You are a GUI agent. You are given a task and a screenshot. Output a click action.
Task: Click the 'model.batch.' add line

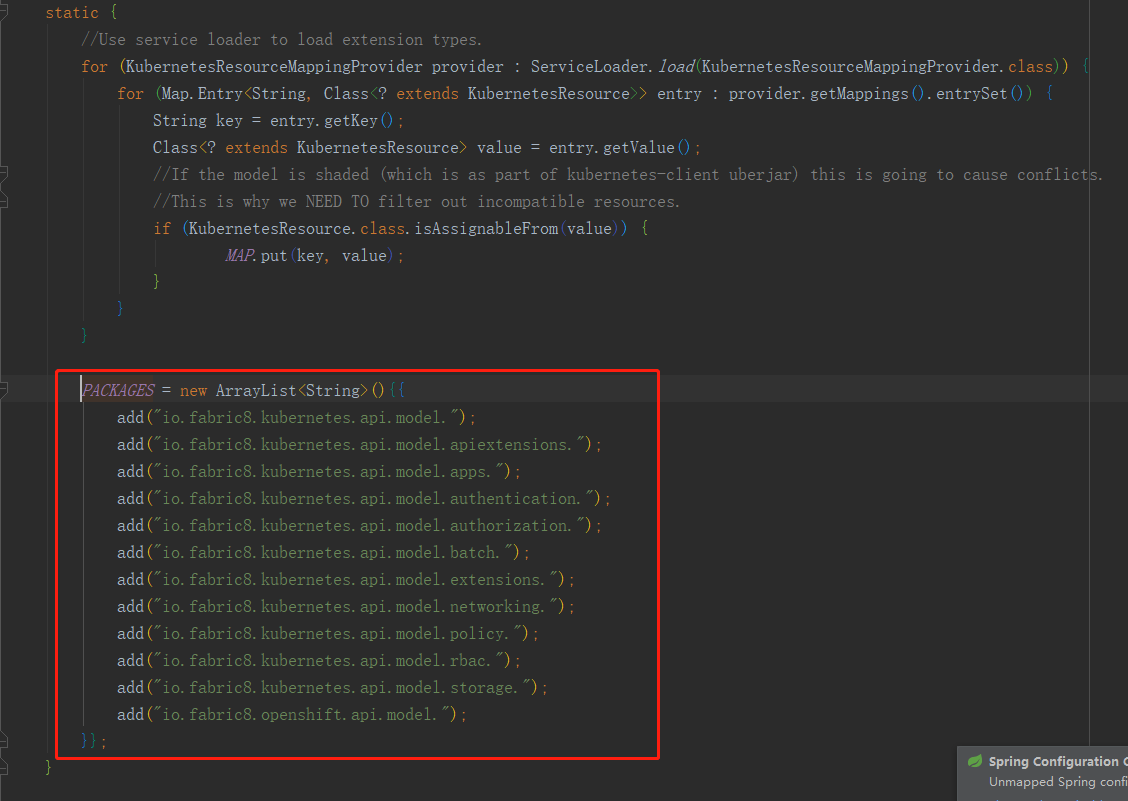pyautogui.click(x=323, y=552)
